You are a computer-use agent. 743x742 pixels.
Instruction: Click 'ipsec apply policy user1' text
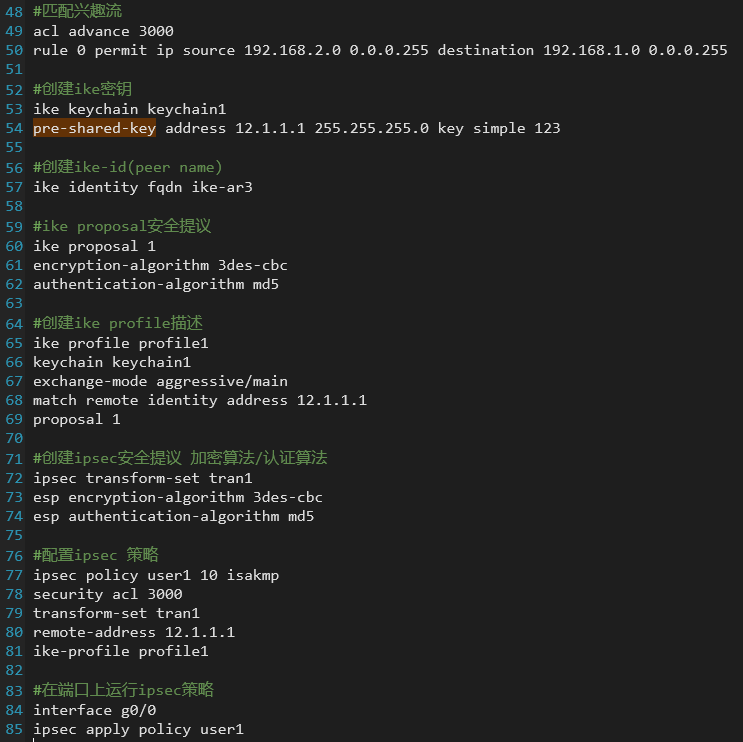coord(138,729)
